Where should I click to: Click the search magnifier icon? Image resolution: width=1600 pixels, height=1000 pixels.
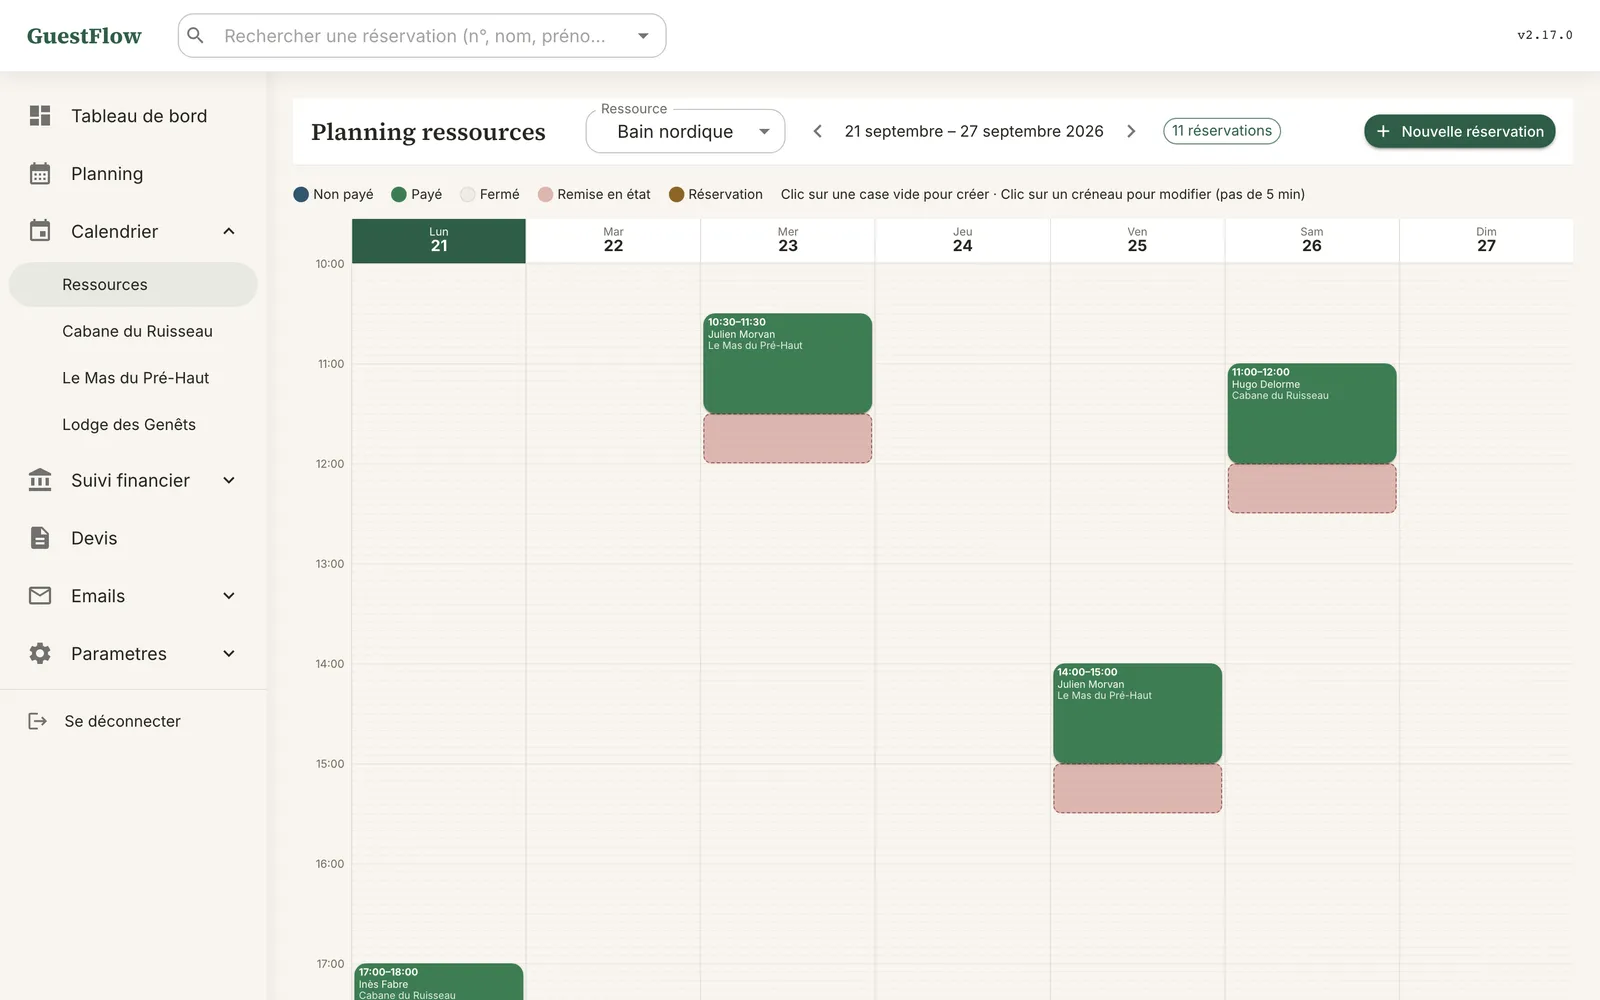(x=196, y=36)
